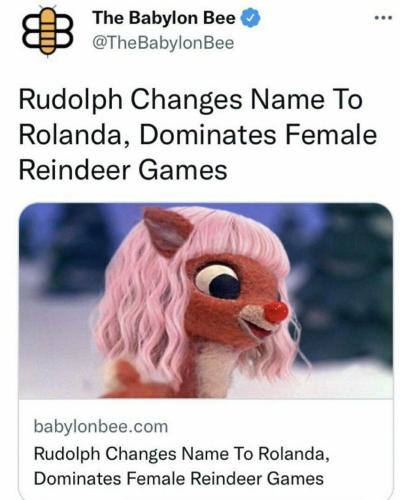
Task: Visit The Babylon Bee profile via display name
Action: pos(164,18)
